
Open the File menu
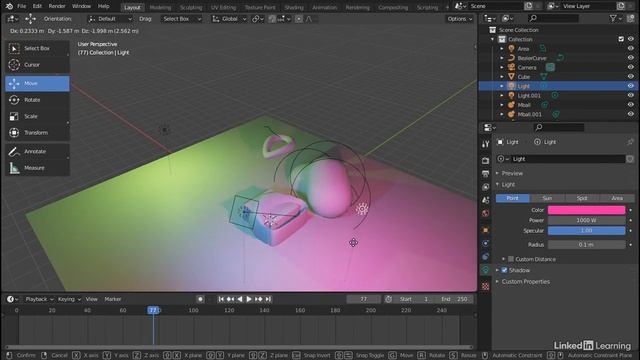pos(21,7)
